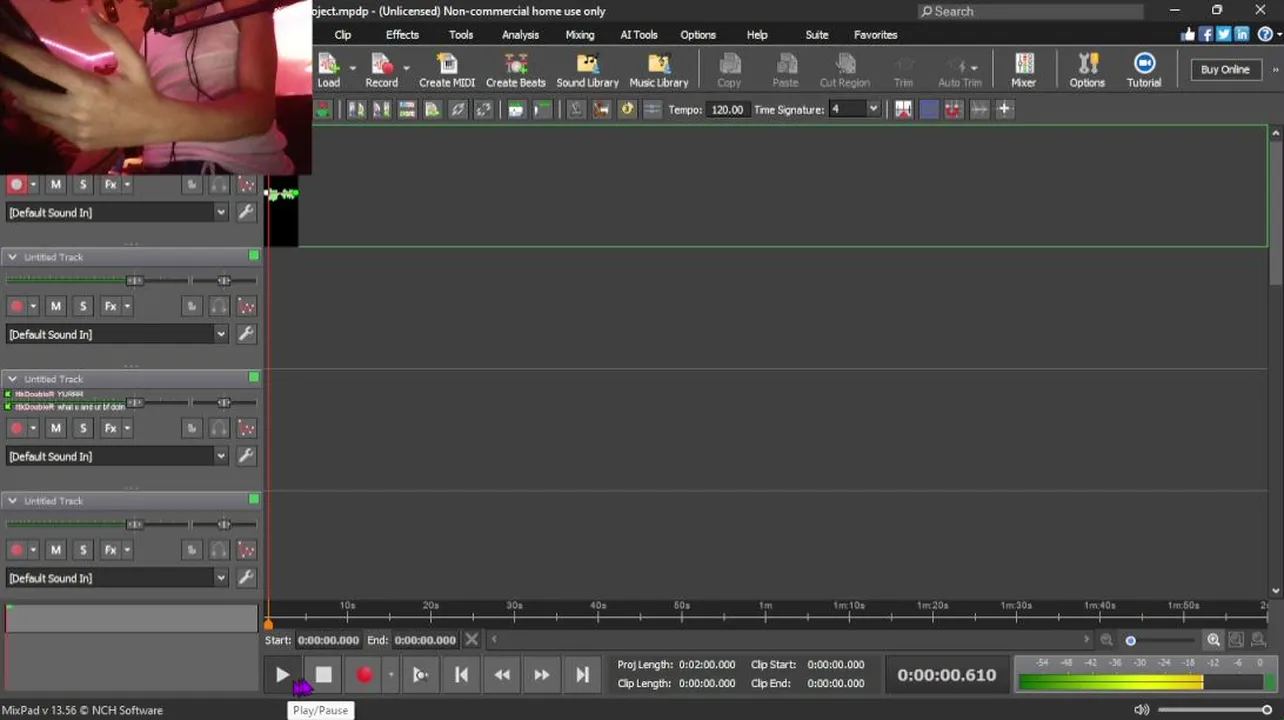1284x720 pixels.
Task: Open the Favorites menu item
Action: click(875, 35)
